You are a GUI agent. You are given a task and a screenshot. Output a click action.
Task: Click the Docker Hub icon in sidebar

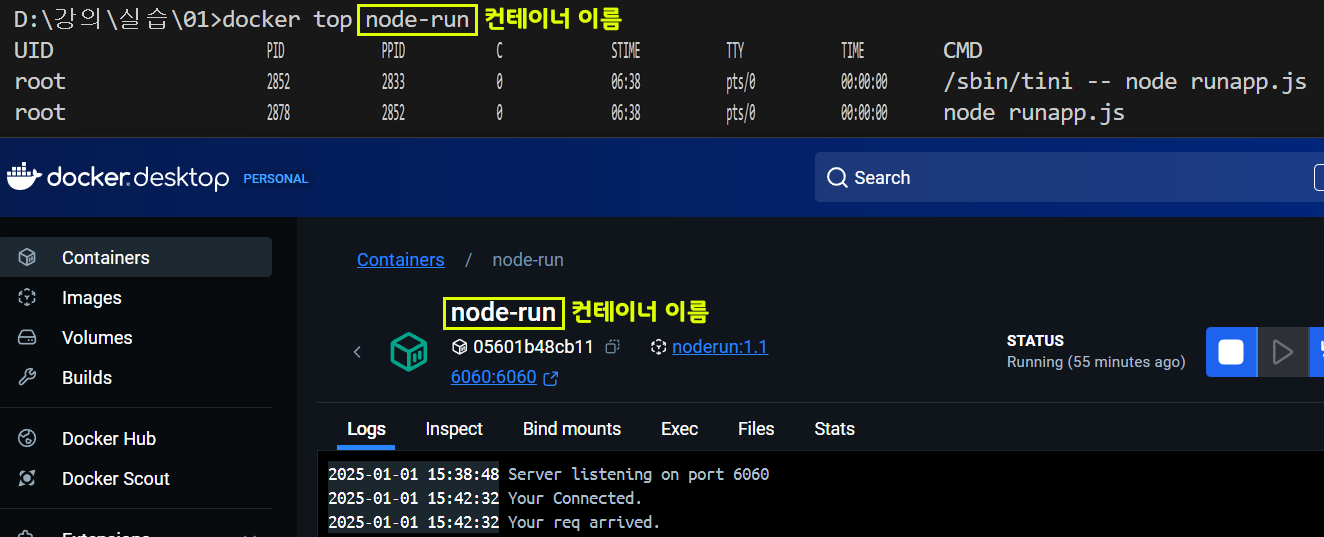click(28, 438)
